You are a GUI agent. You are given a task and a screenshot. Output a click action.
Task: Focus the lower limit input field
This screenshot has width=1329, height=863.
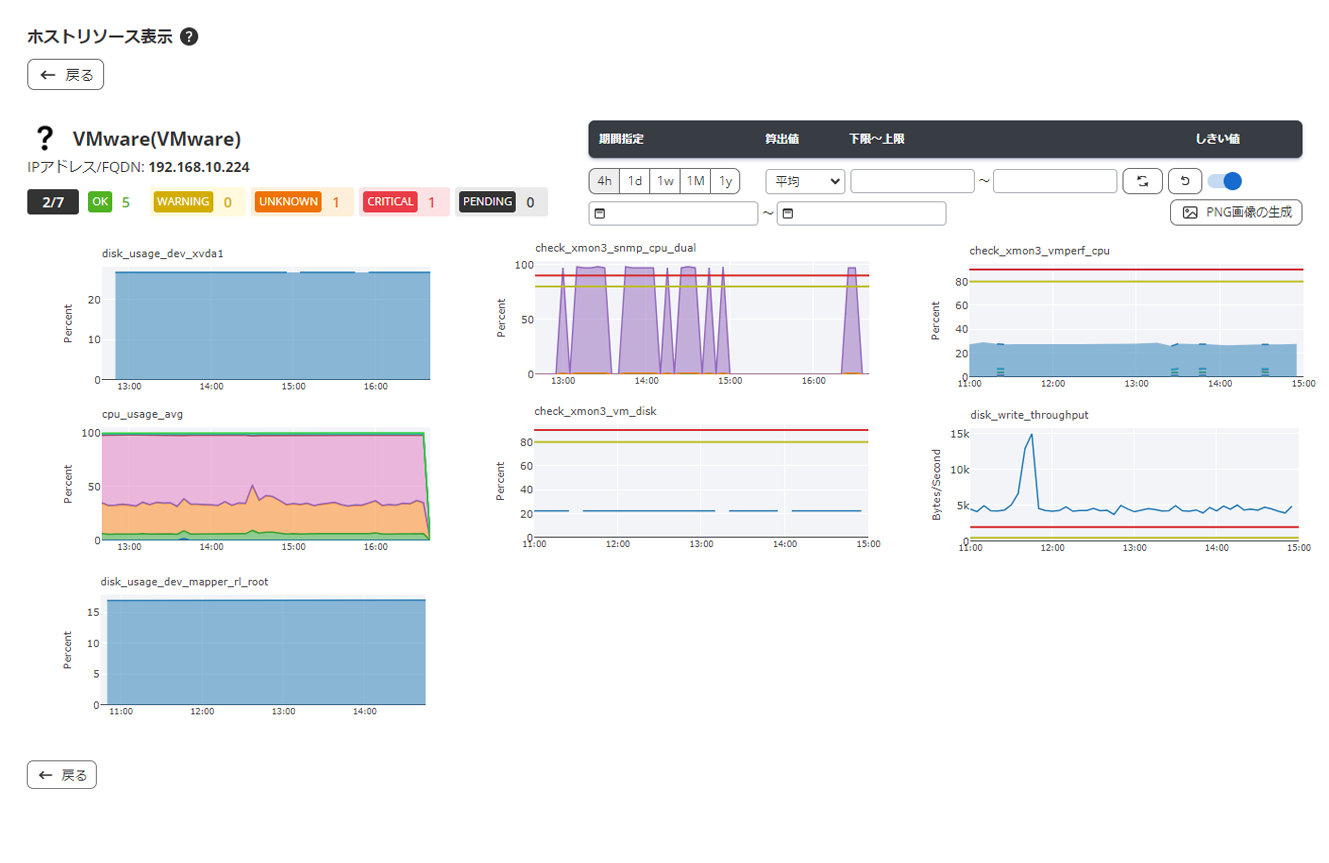pos(912,181)
